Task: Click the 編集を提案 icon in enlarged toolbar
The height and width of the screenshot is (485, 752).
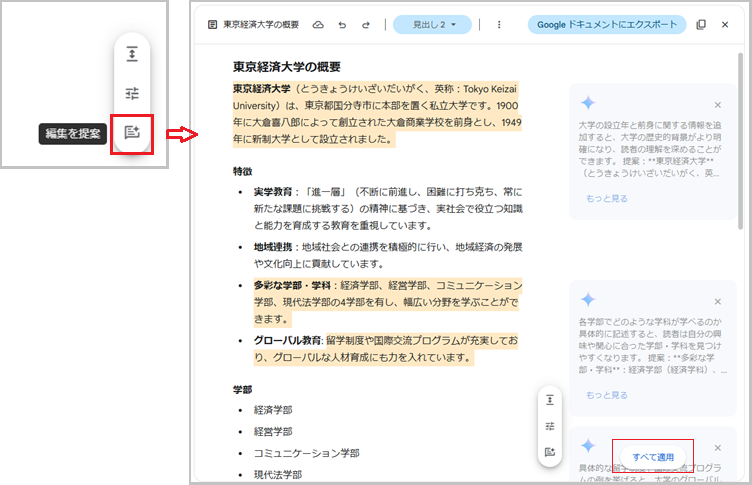Action: [132, 132]
